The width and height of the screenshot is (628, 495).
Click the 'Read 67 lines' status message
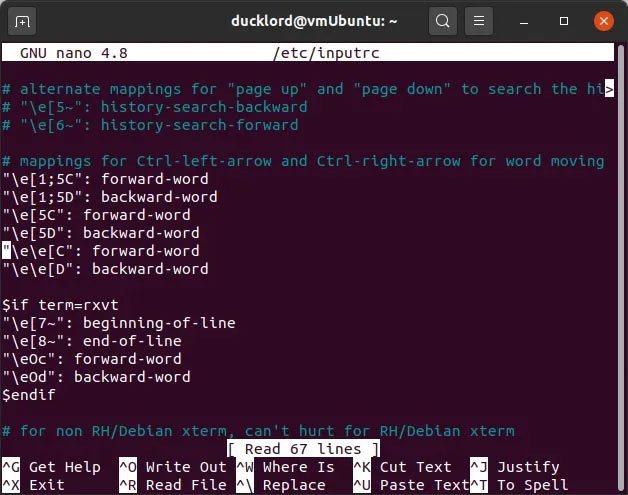coord(303,449)
